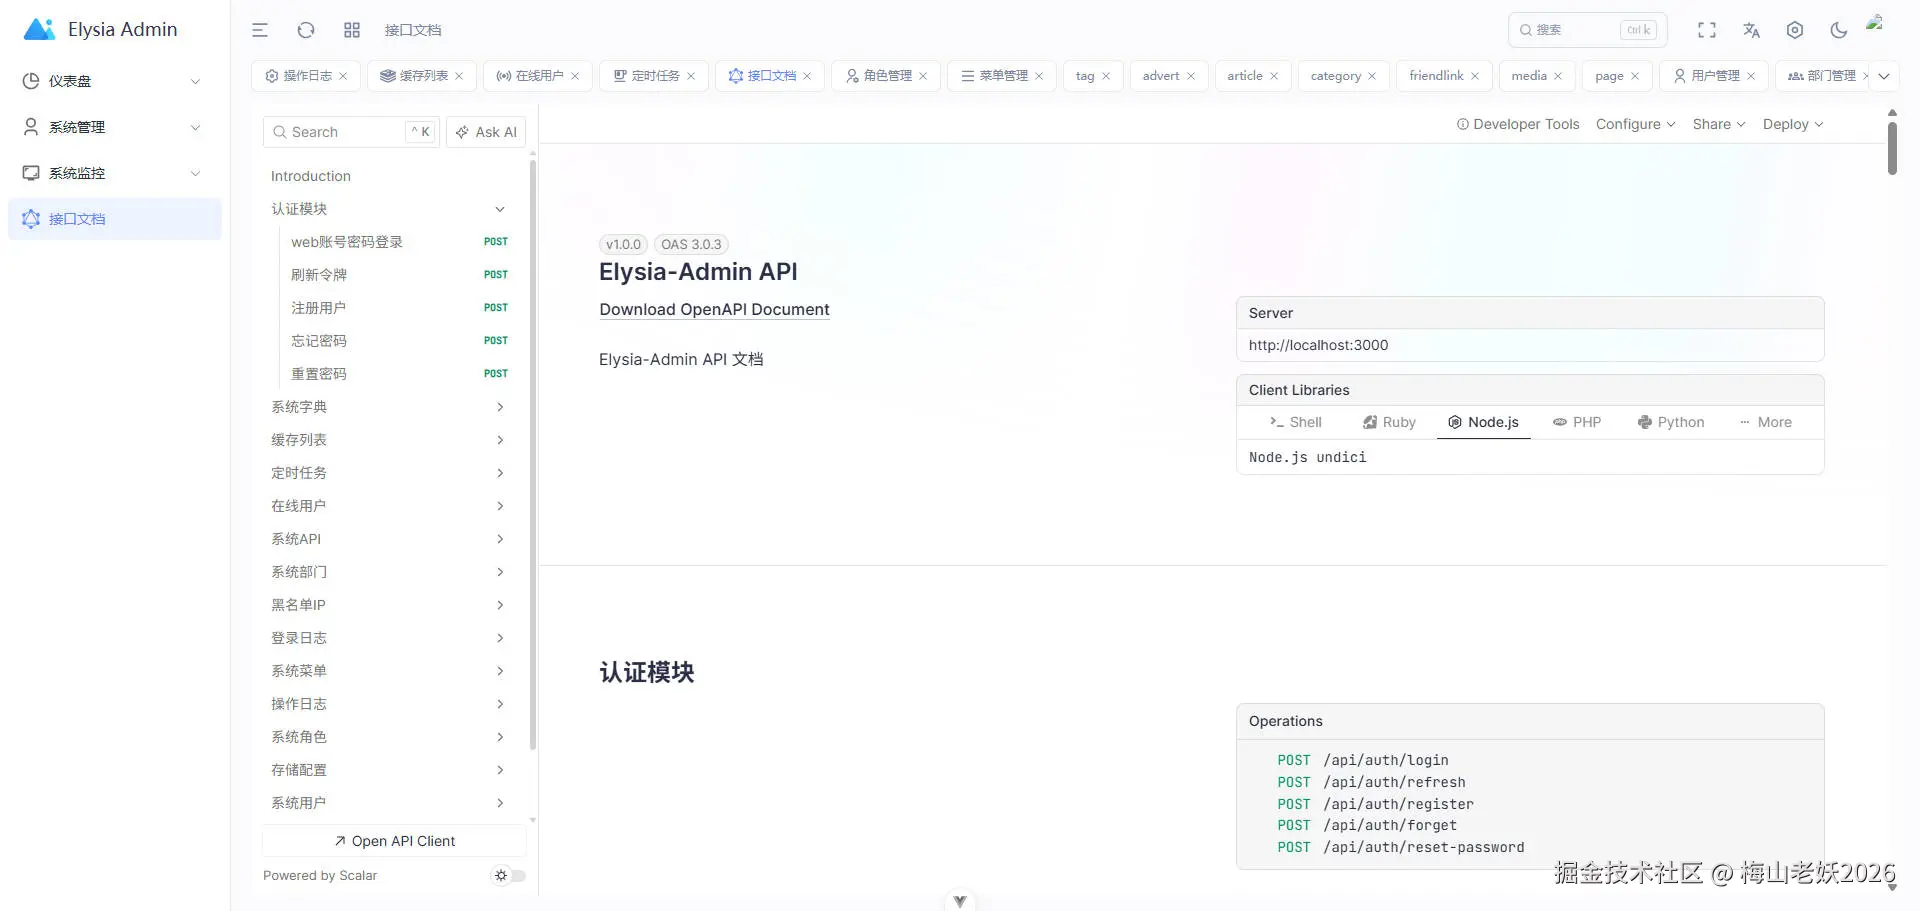The height and width of the screenshot is (911, 1920).
Task: Close the media tab
Action: [1558, 76]
